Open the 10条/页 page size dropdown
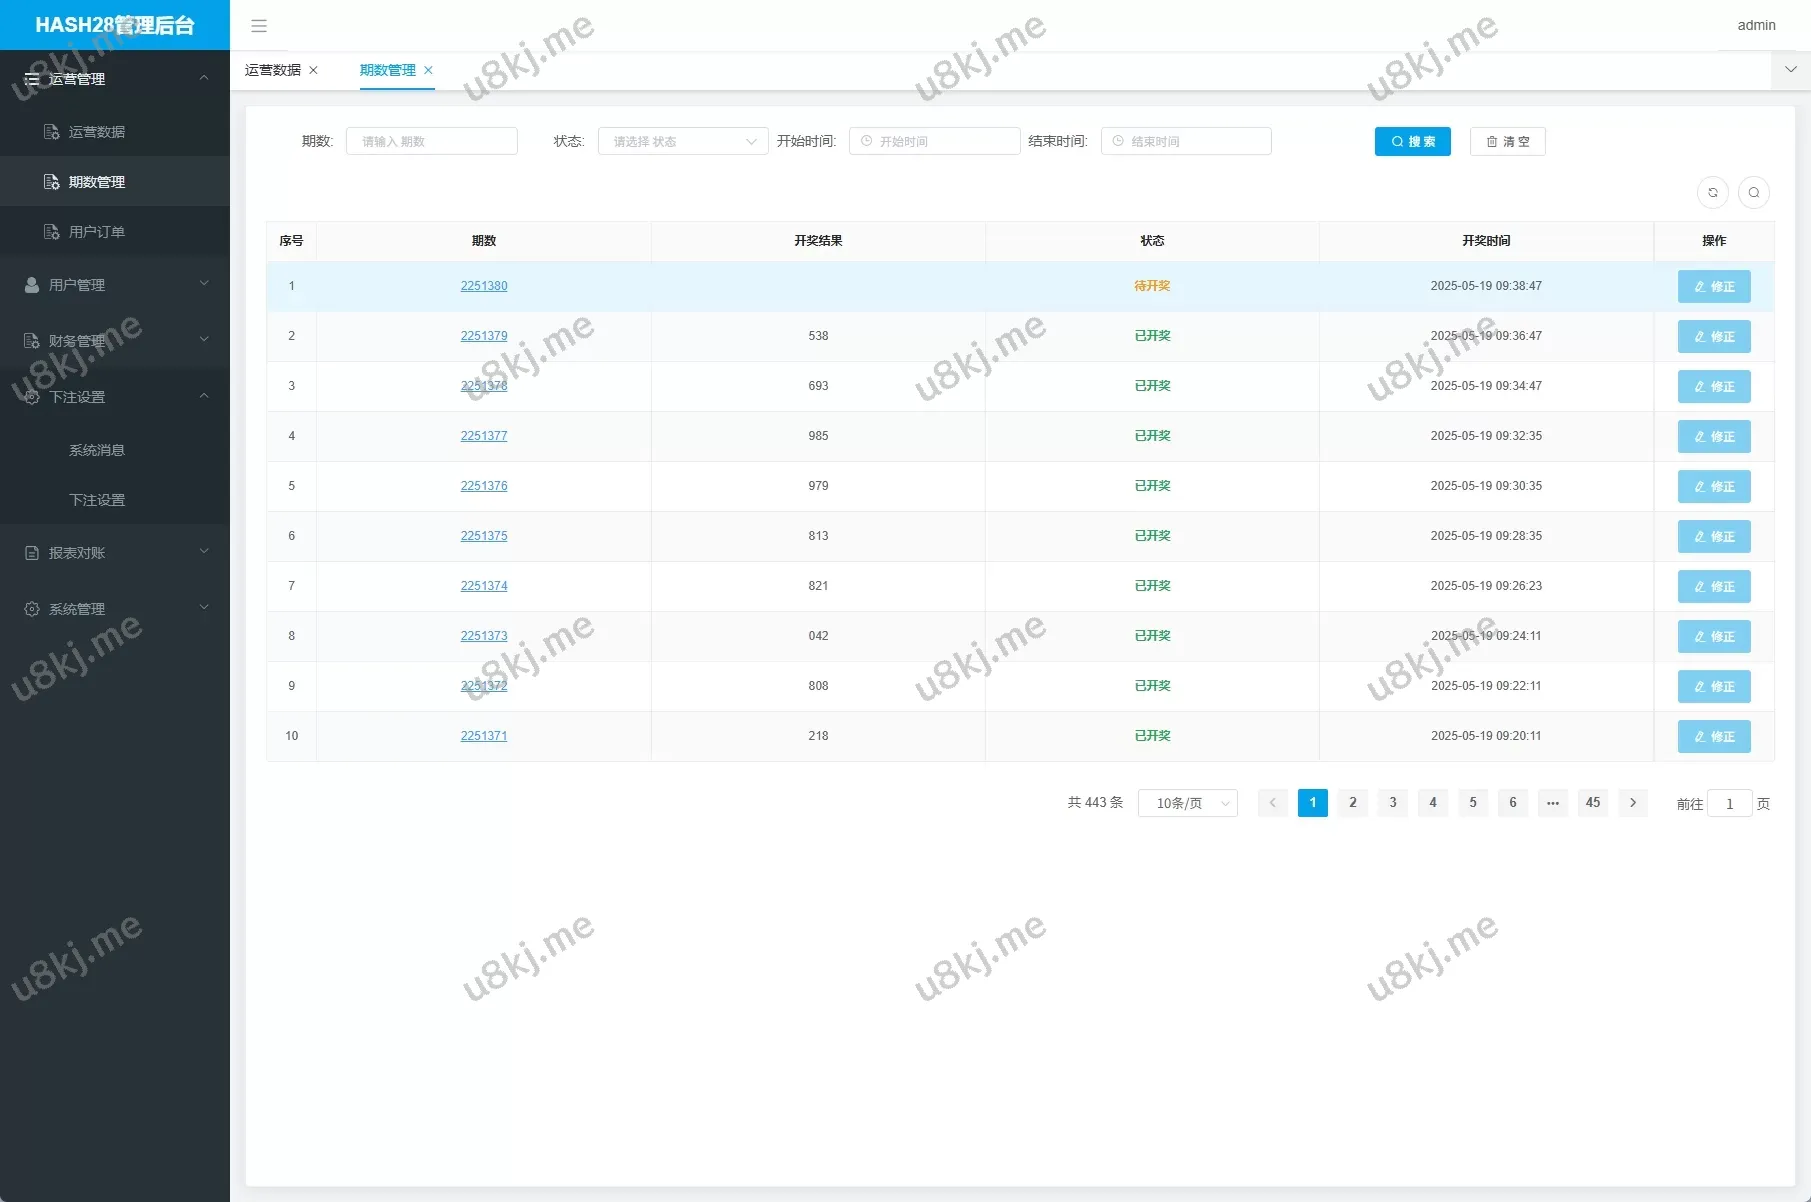The width and height of the screenshot is (1811, 1202). [1187, 803]
